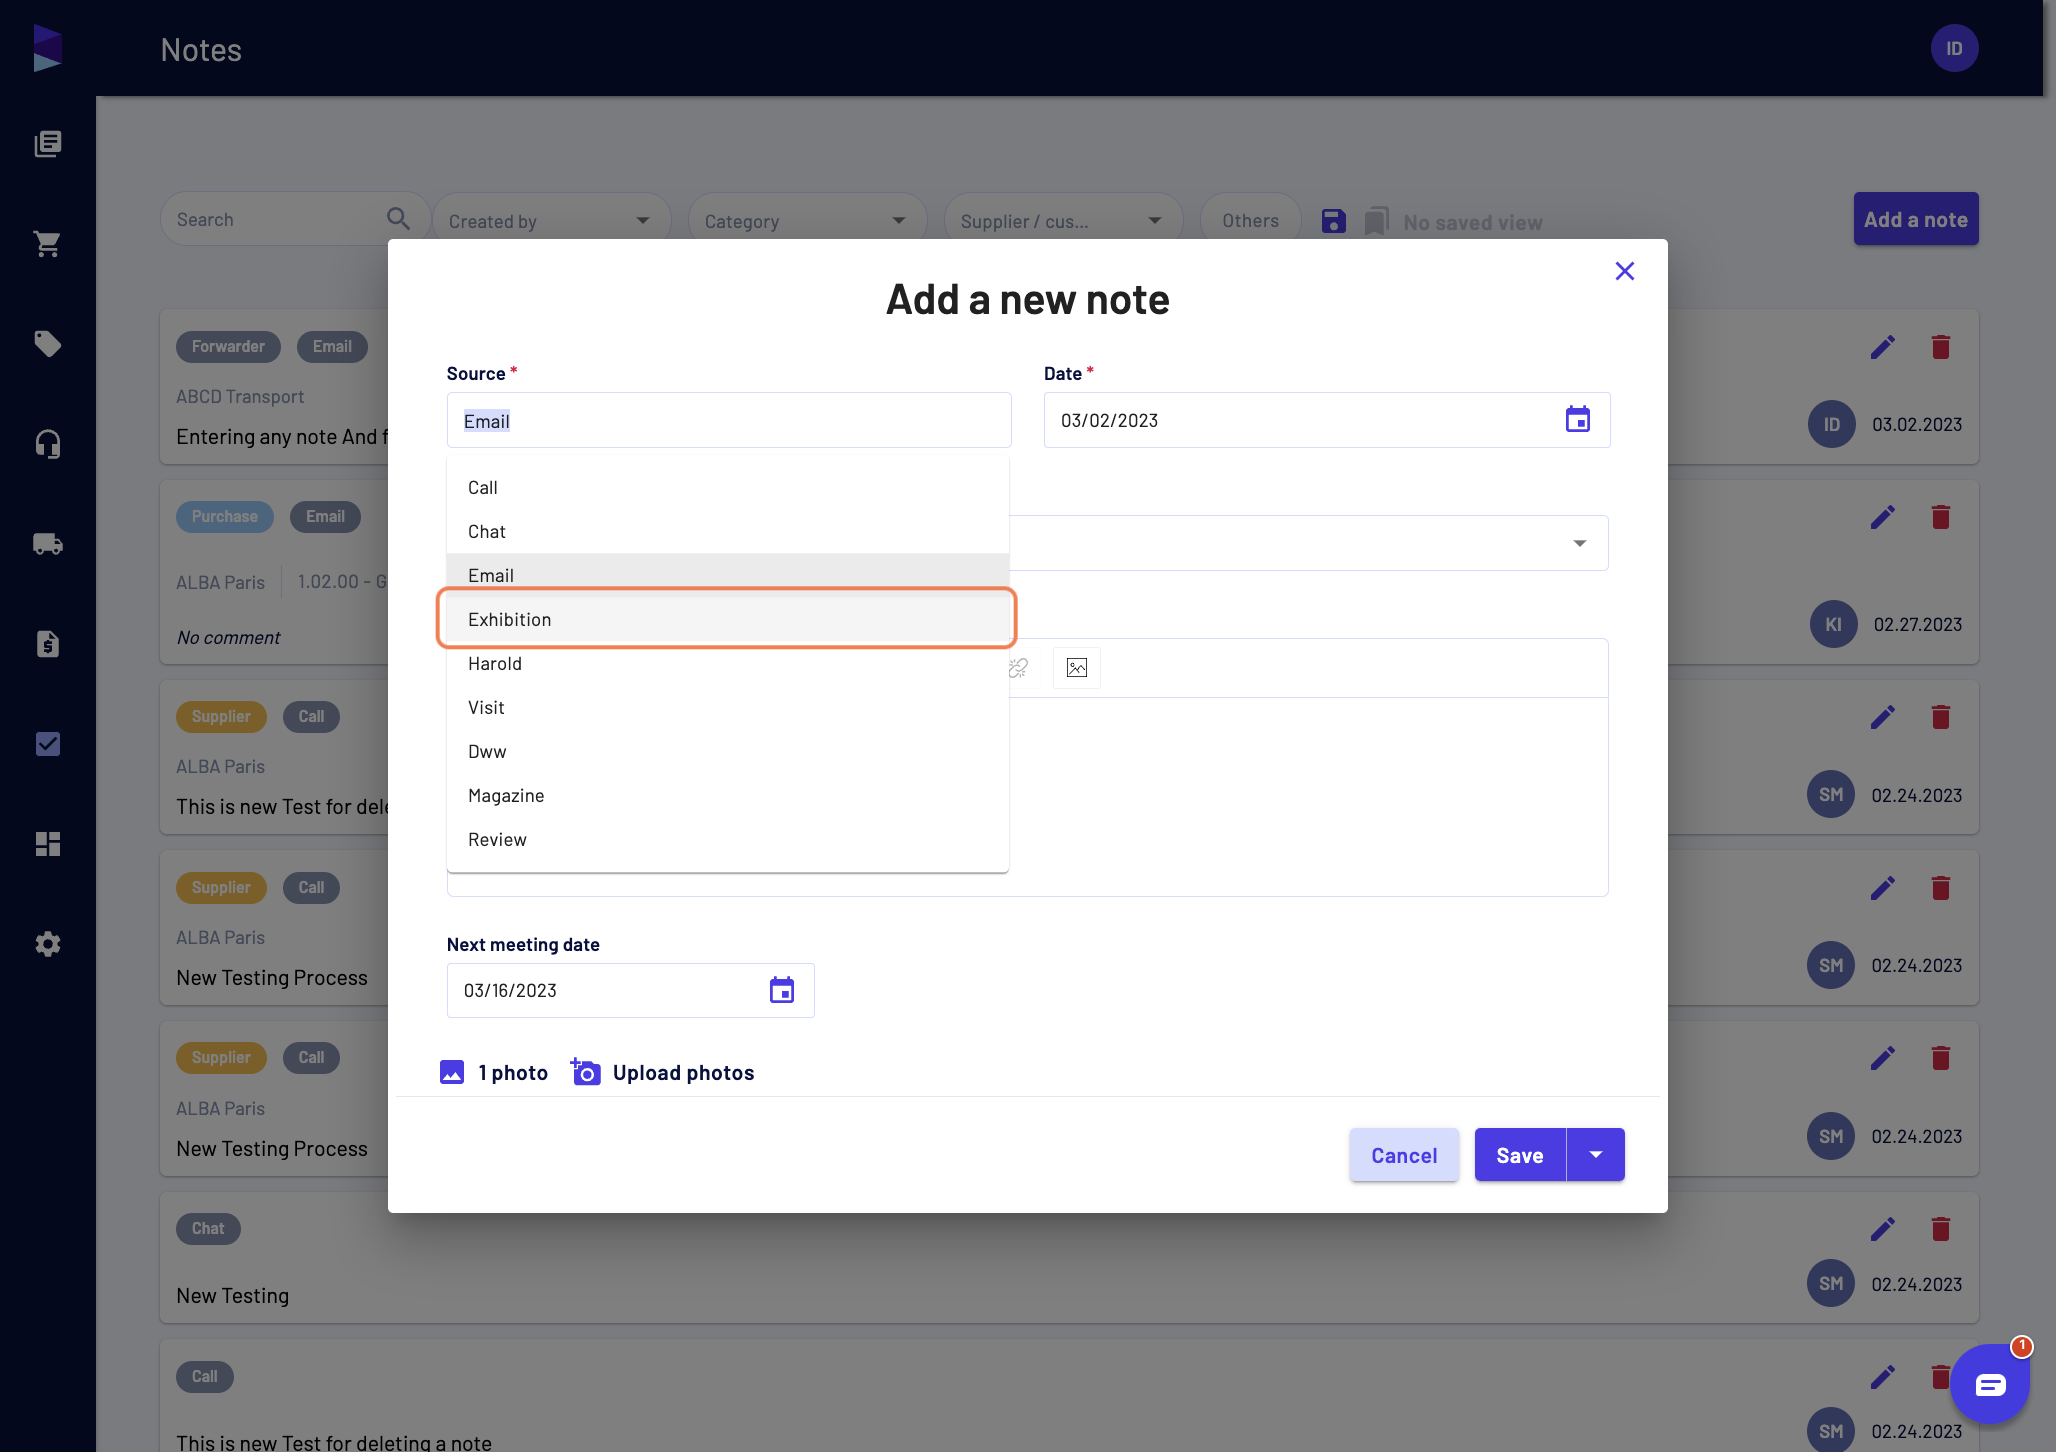Select Review from the Source list
2056x1452 pixels.
tap(727, 839)
